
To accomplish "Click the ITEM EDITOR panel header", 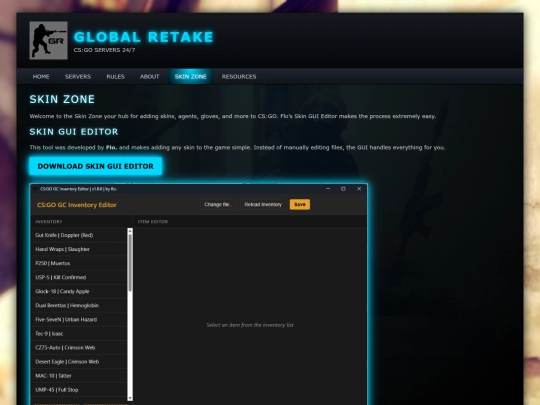I will 153,222.
